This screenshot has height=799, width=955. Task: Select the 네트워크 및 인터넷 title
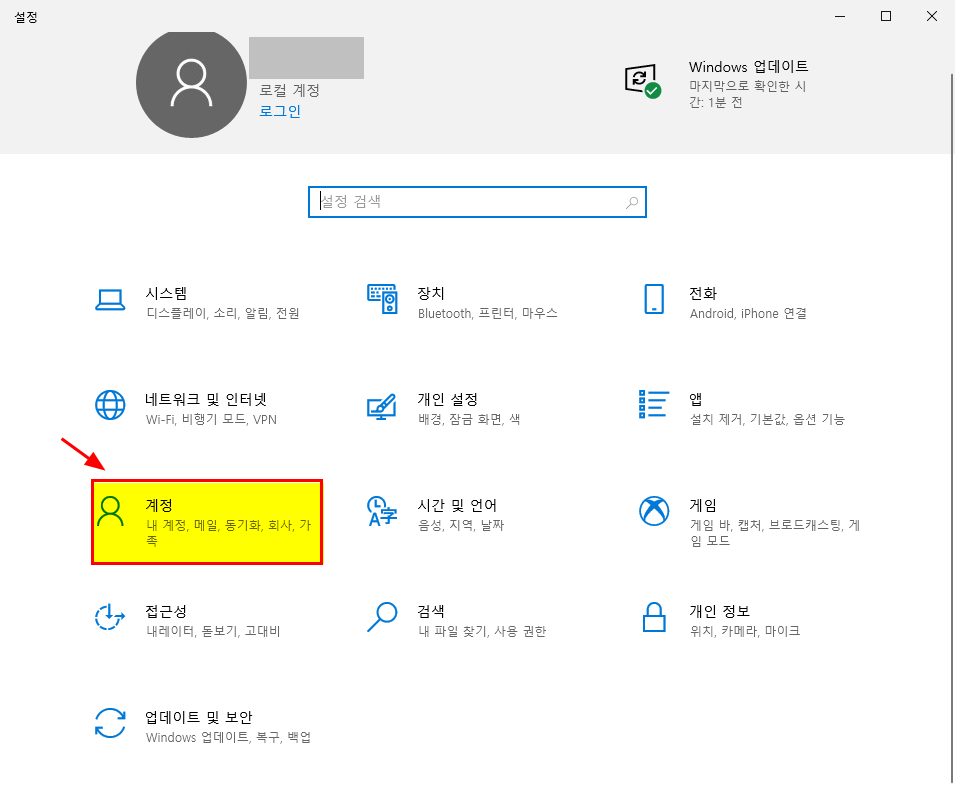point(206,400)
